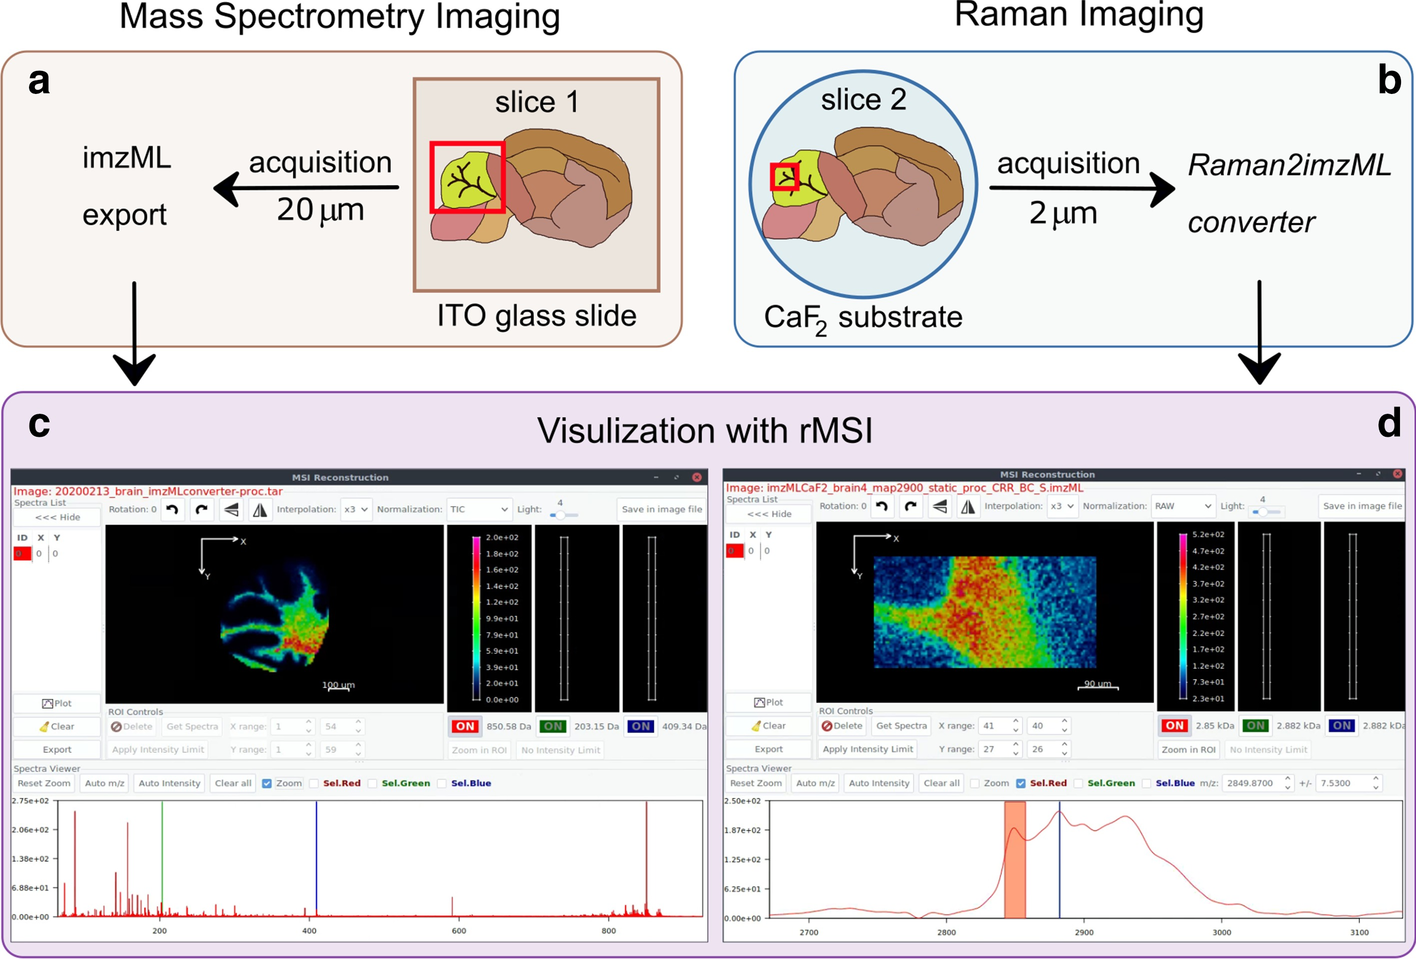The width and height of the screenshot is (1416, 959).
Task: Toggle red channel ON at 850.58 Da
Action: 465,727
